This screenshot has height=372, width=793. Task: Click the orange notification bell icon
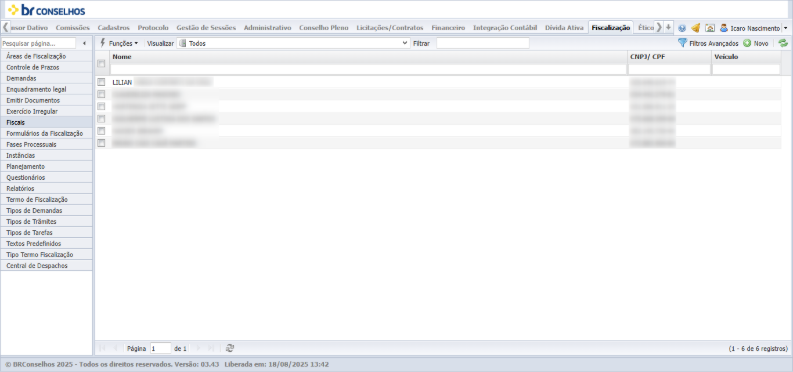coord(695,28)
